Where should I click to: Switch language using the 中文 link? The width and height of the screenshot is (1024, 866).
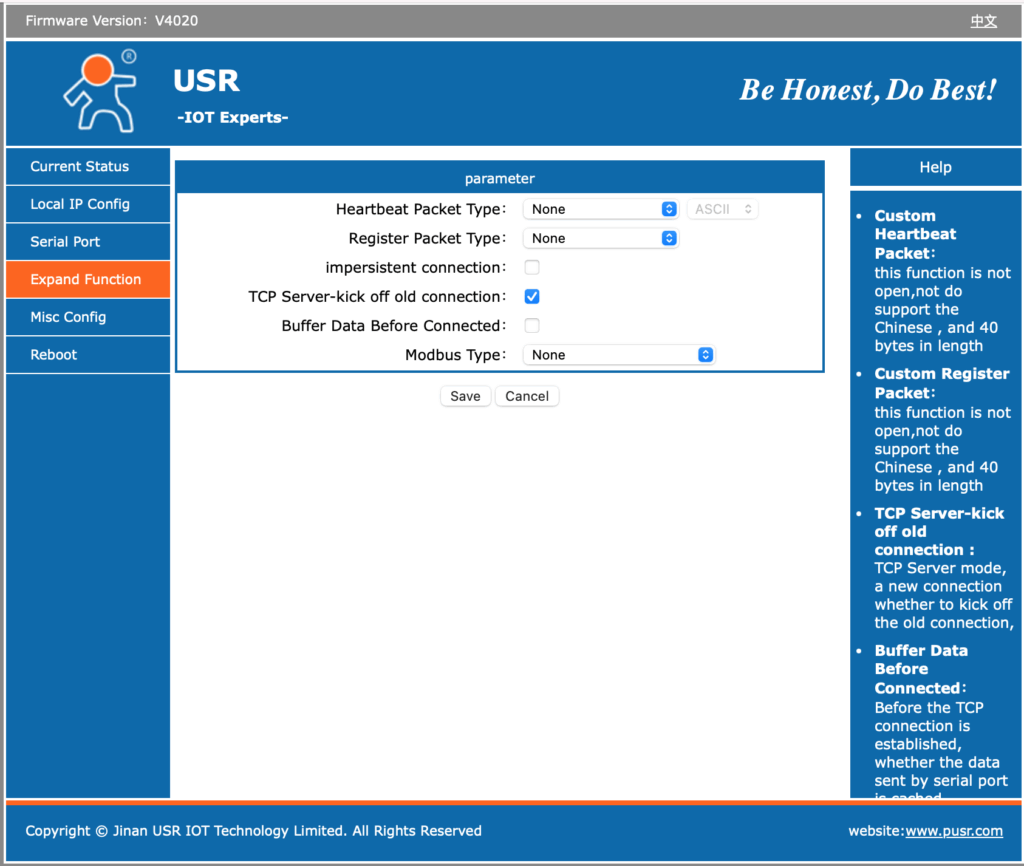click(983, 21)
